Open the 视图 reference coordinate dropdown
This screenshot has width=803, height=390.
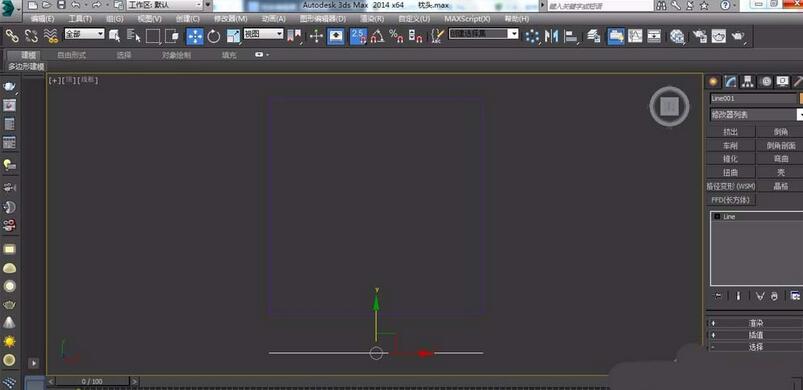(263, 34)
